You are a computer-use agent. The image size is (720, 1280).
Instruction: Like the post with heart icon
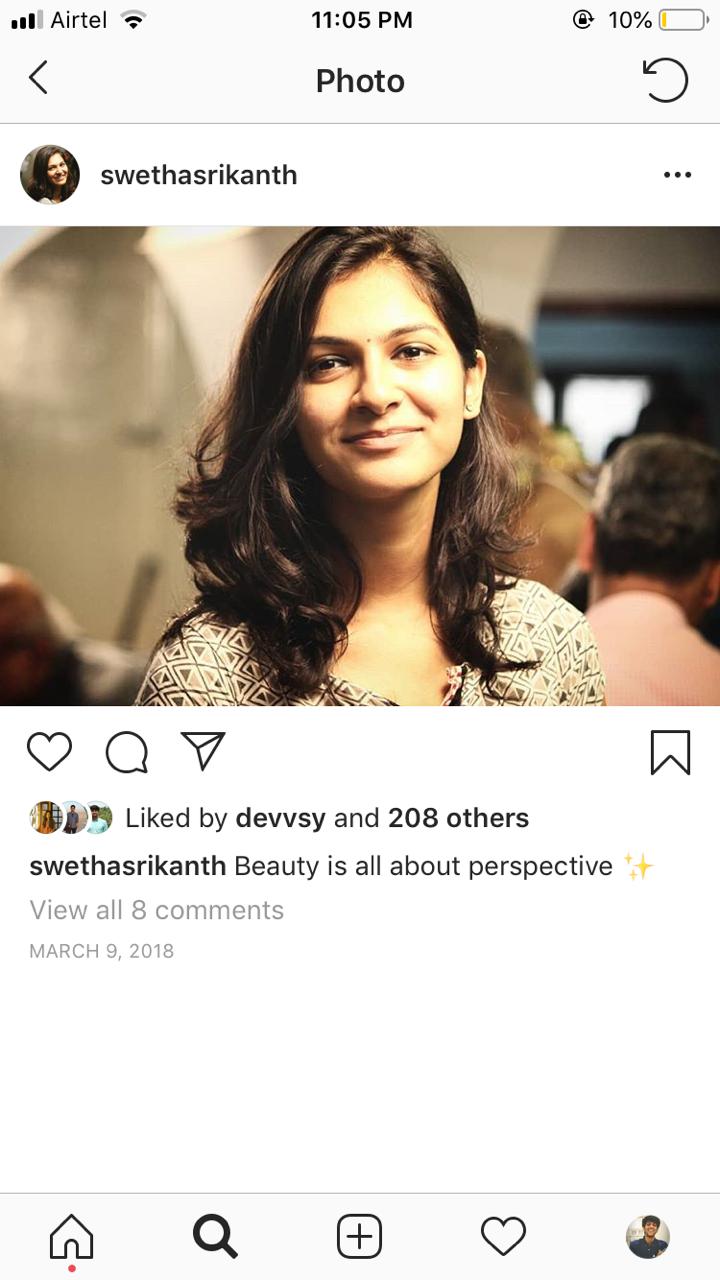click(x=49, y=752)
